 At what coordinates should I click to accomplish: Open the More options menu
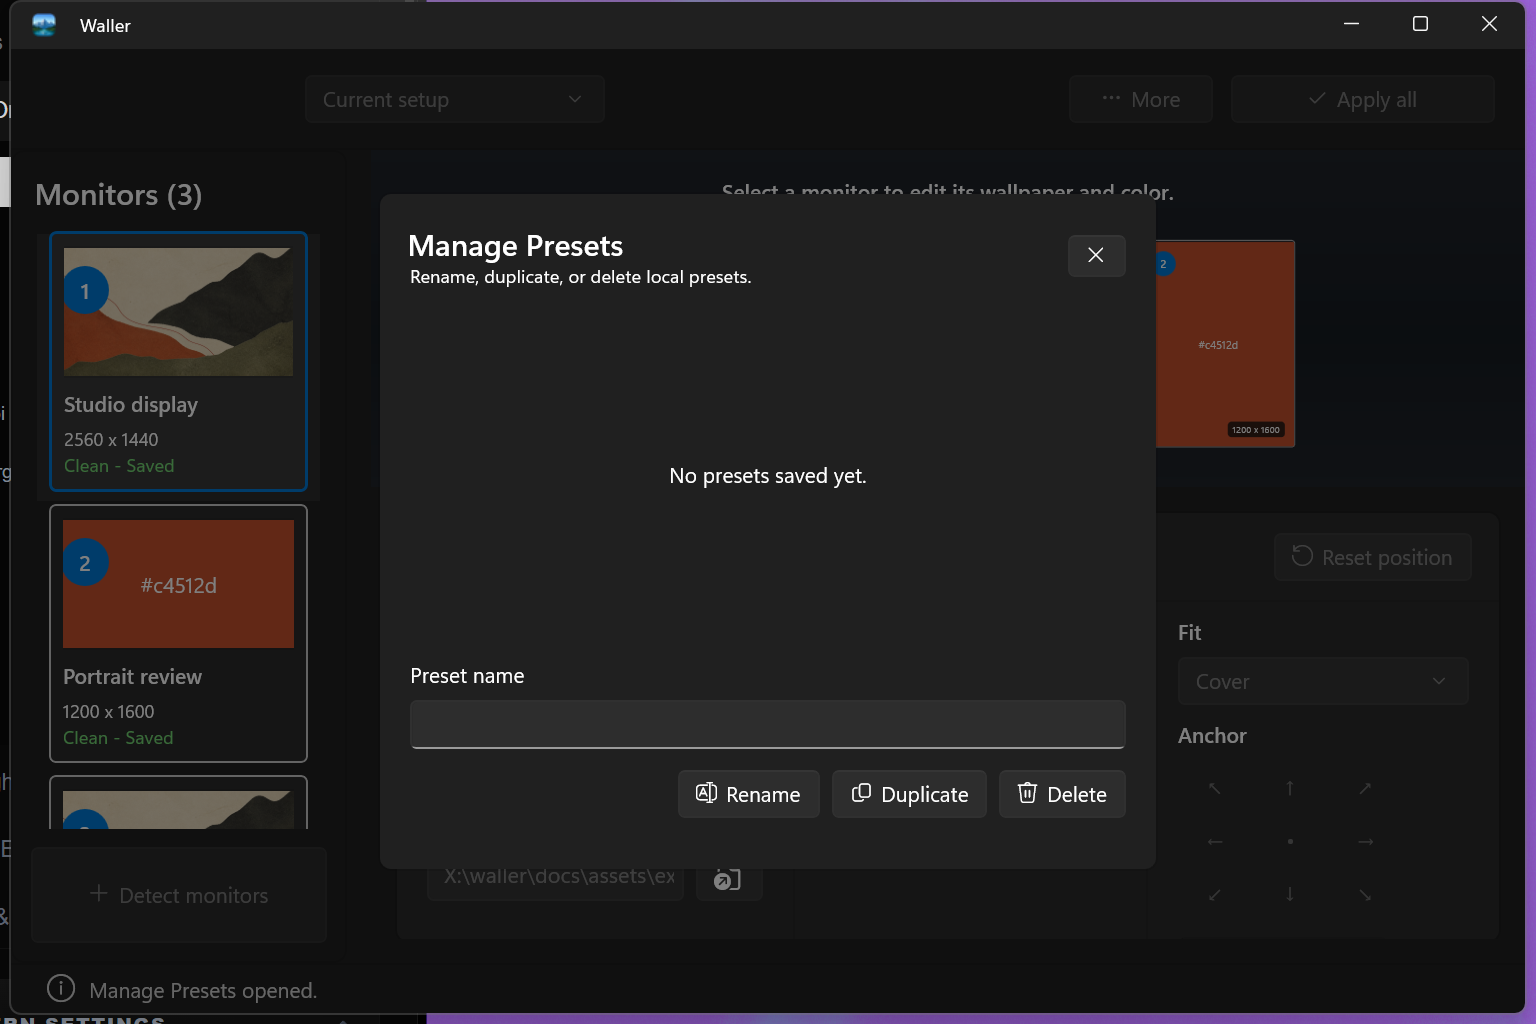pyautogui.click(x=1141, y=99)
